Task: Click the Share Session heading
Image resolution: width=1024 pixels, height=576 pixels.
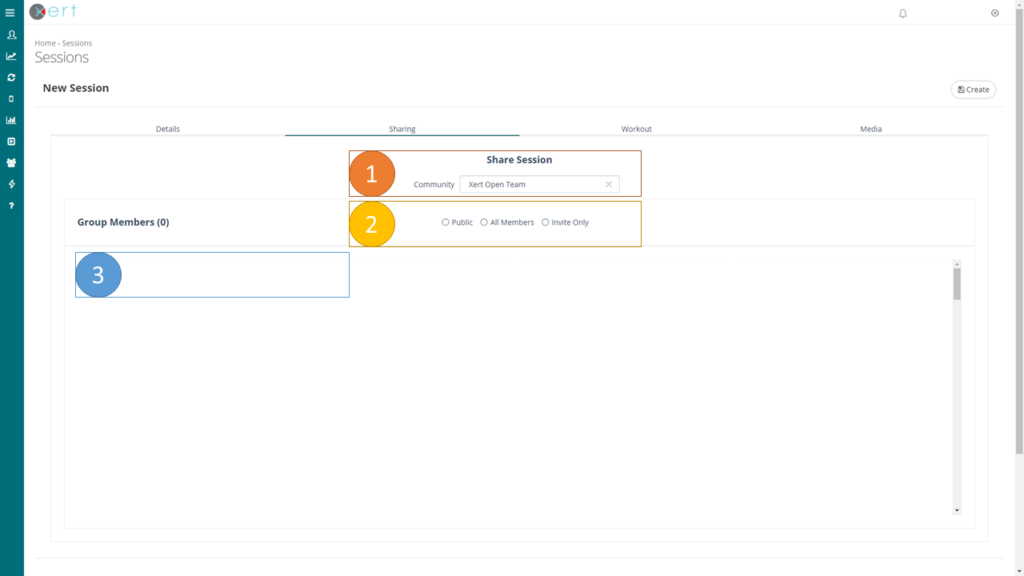Action: click(519, 159)
